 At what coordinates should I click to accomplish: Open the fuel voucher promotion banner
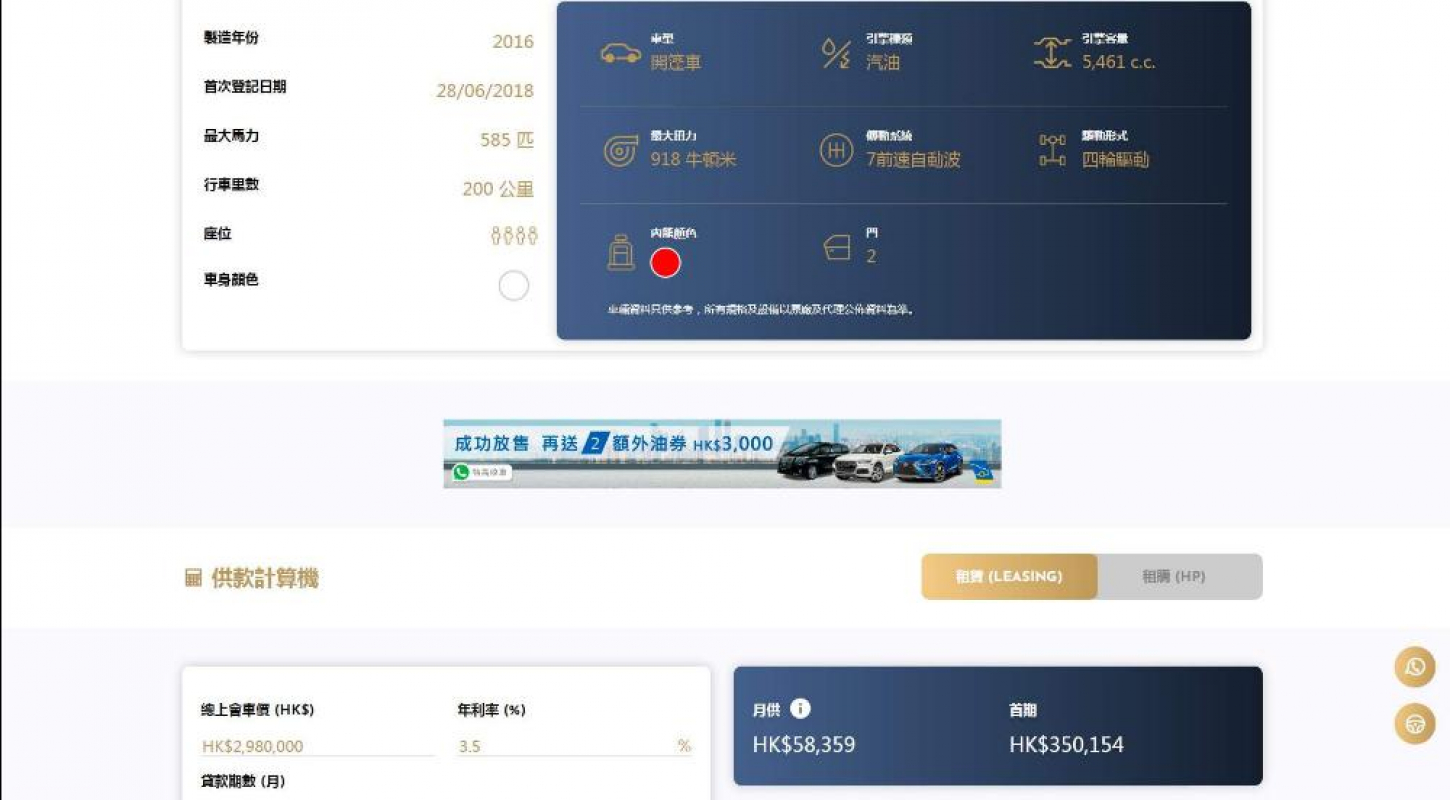click(722, 453)
